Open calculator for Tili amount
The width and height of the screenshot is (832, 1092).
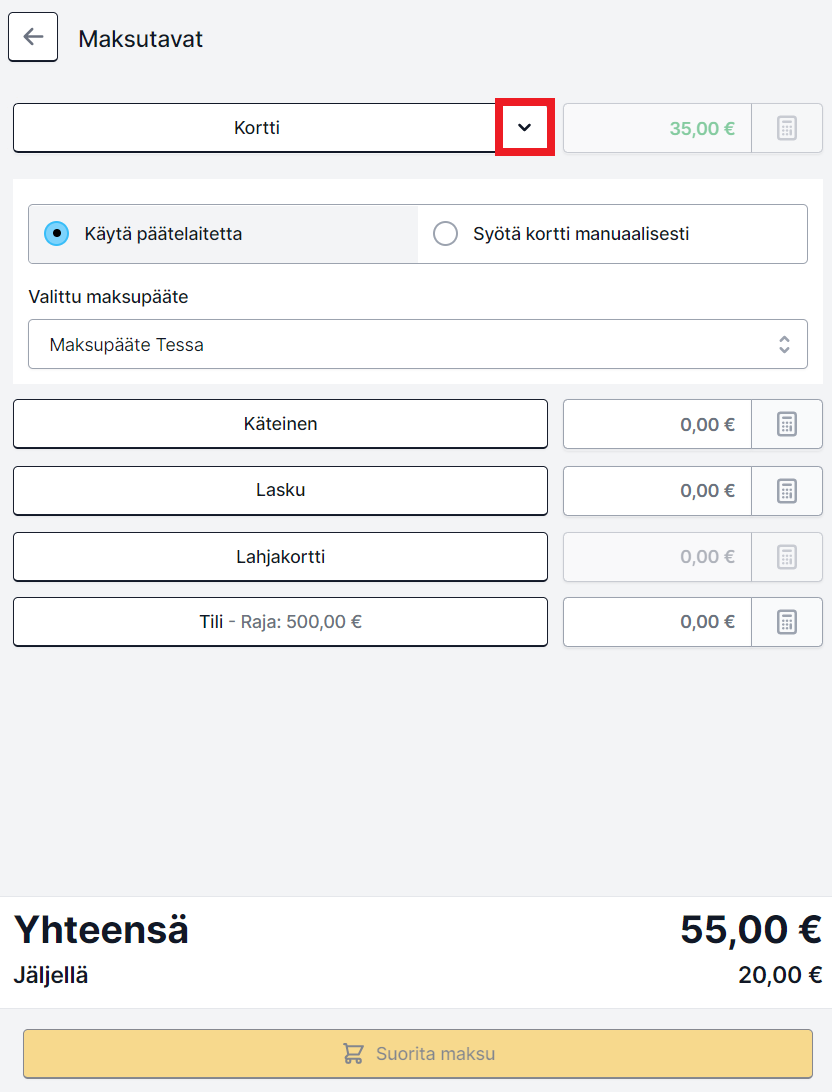click(787, 622)
